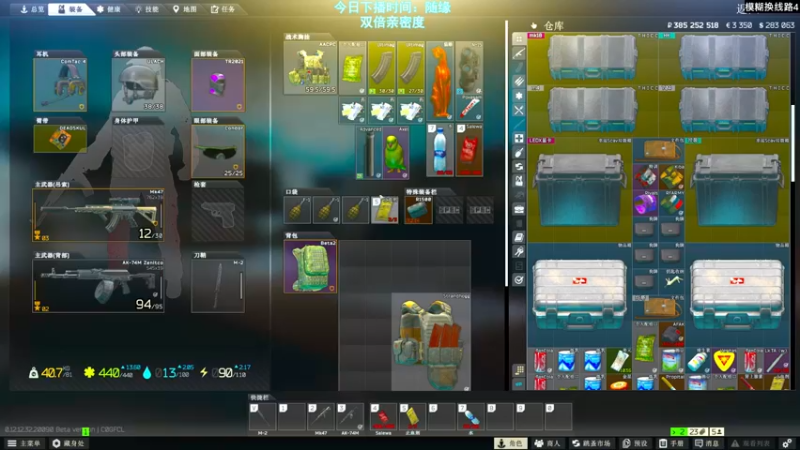Select hotbar slot 2 Mk47
800x450 pixels.
(x=321, y=417)
